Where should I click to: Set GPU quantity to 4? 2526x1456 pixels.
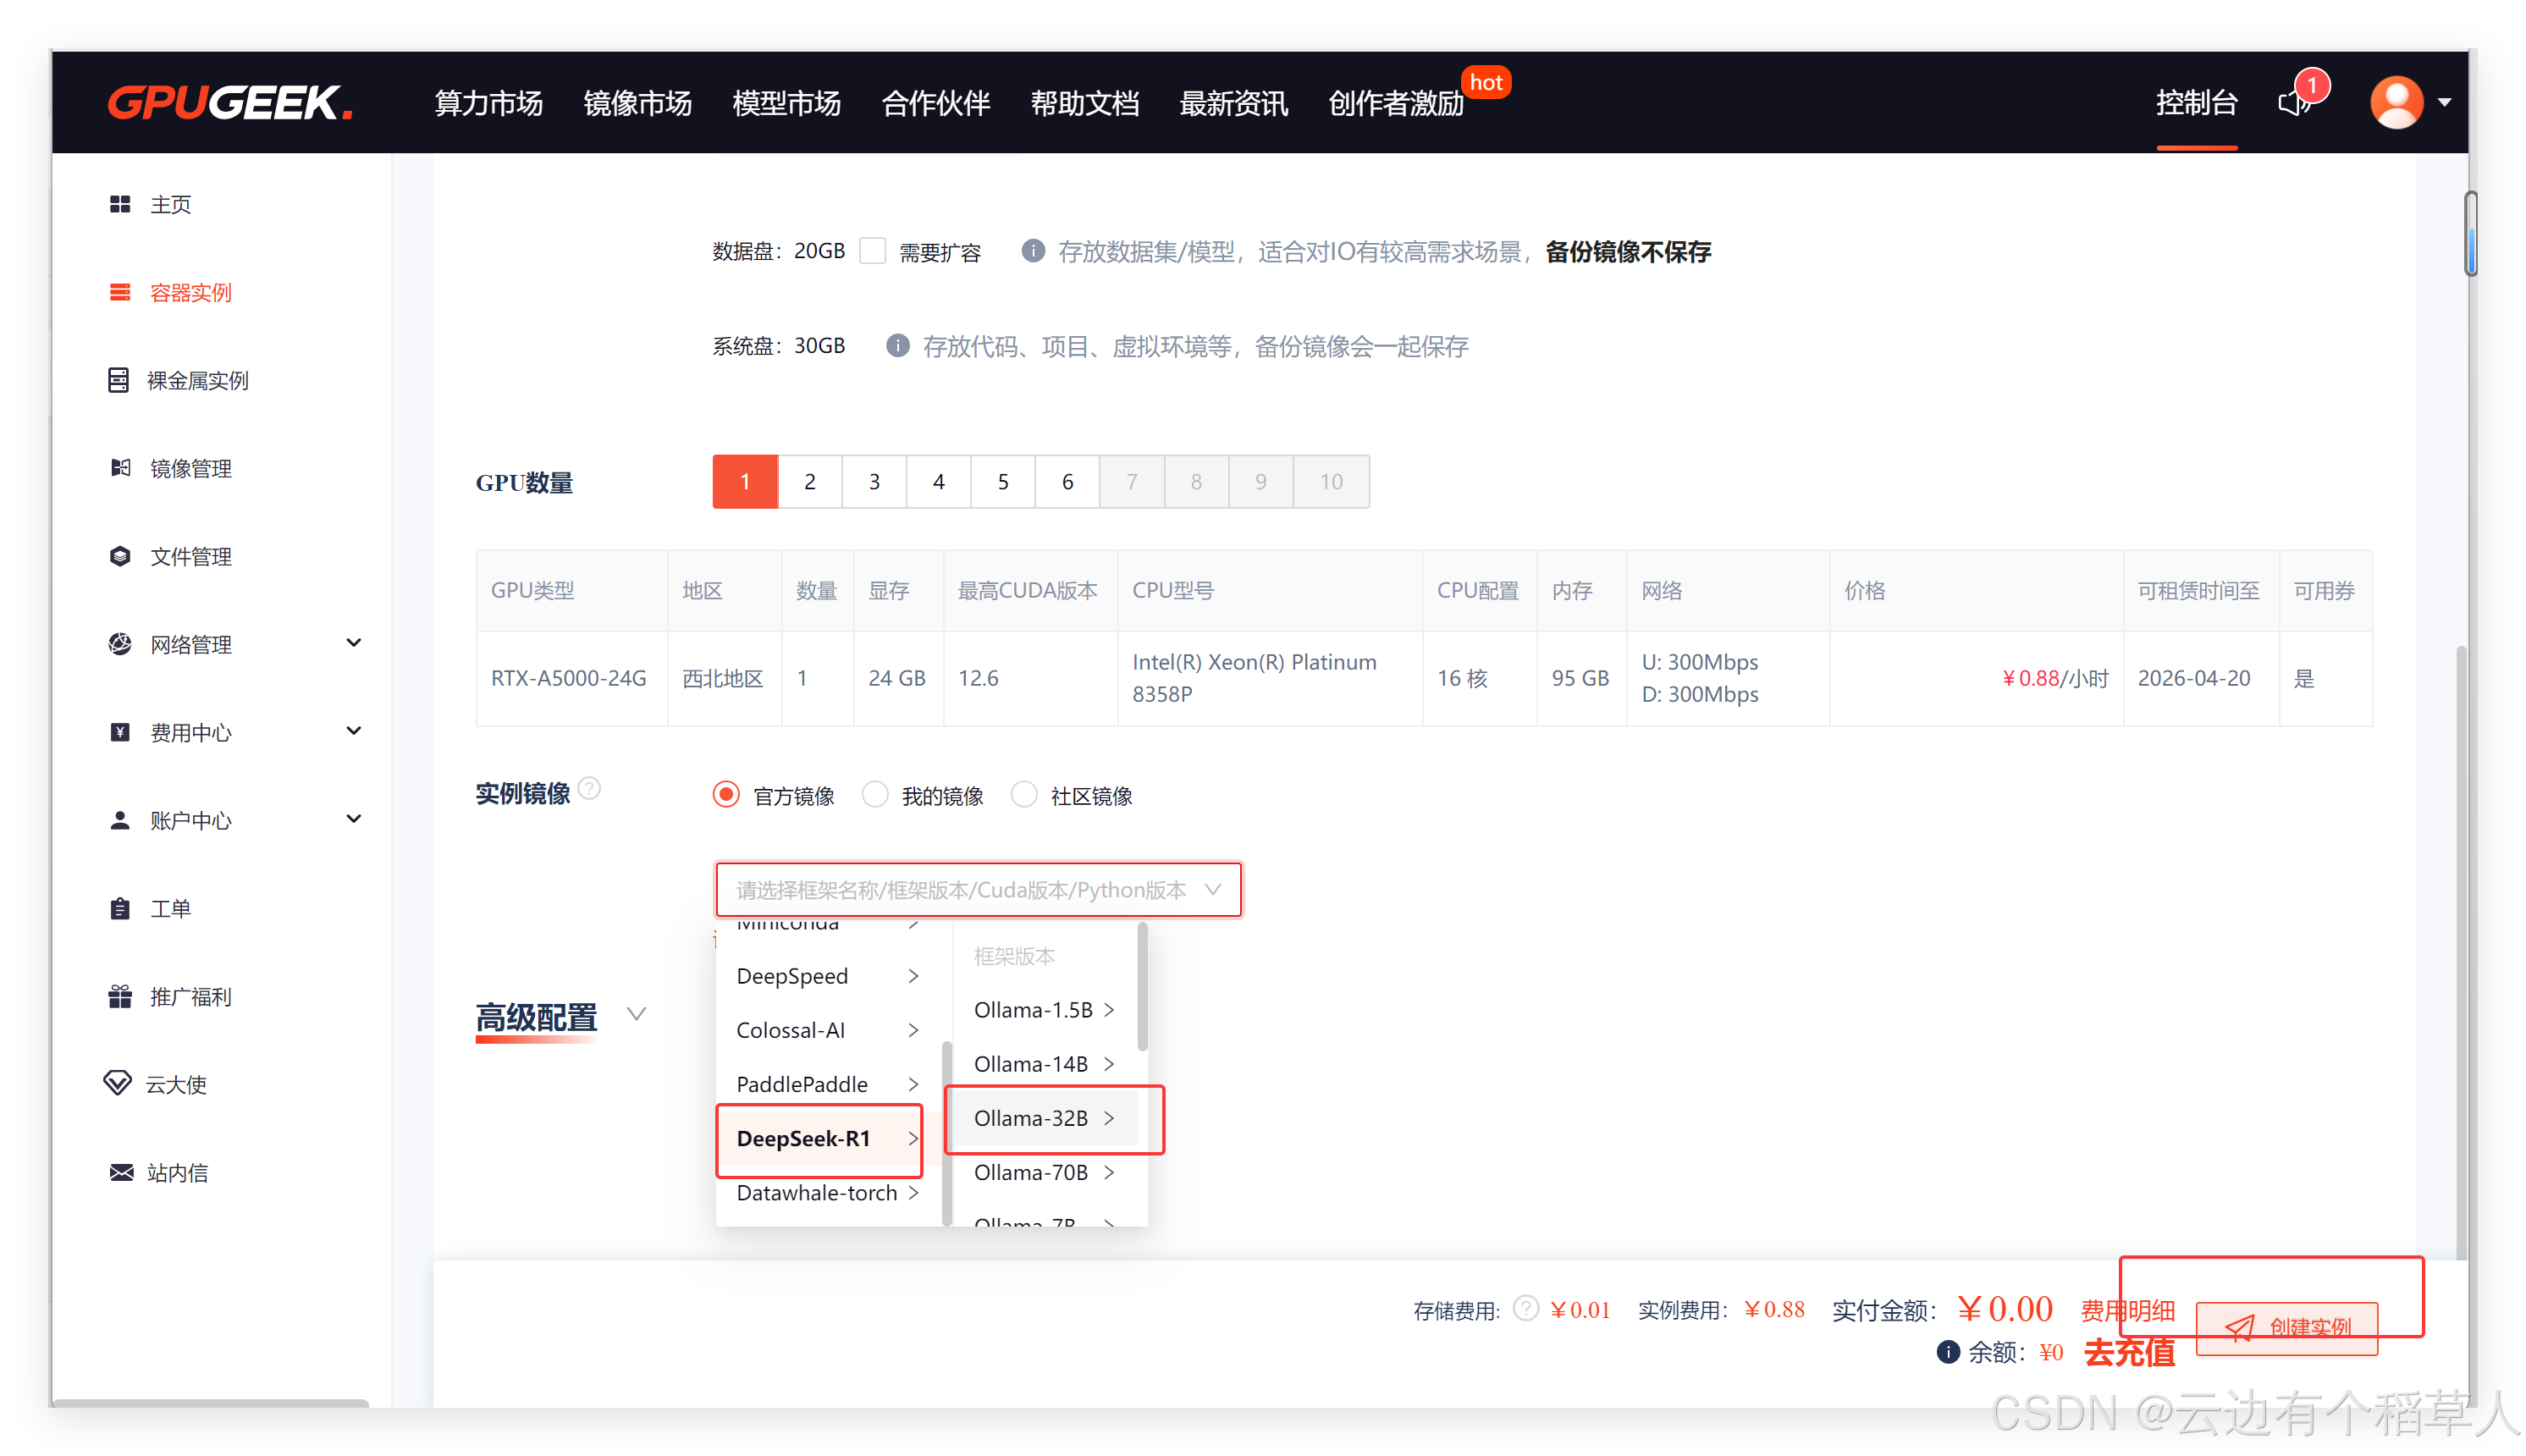click(938, 482)
